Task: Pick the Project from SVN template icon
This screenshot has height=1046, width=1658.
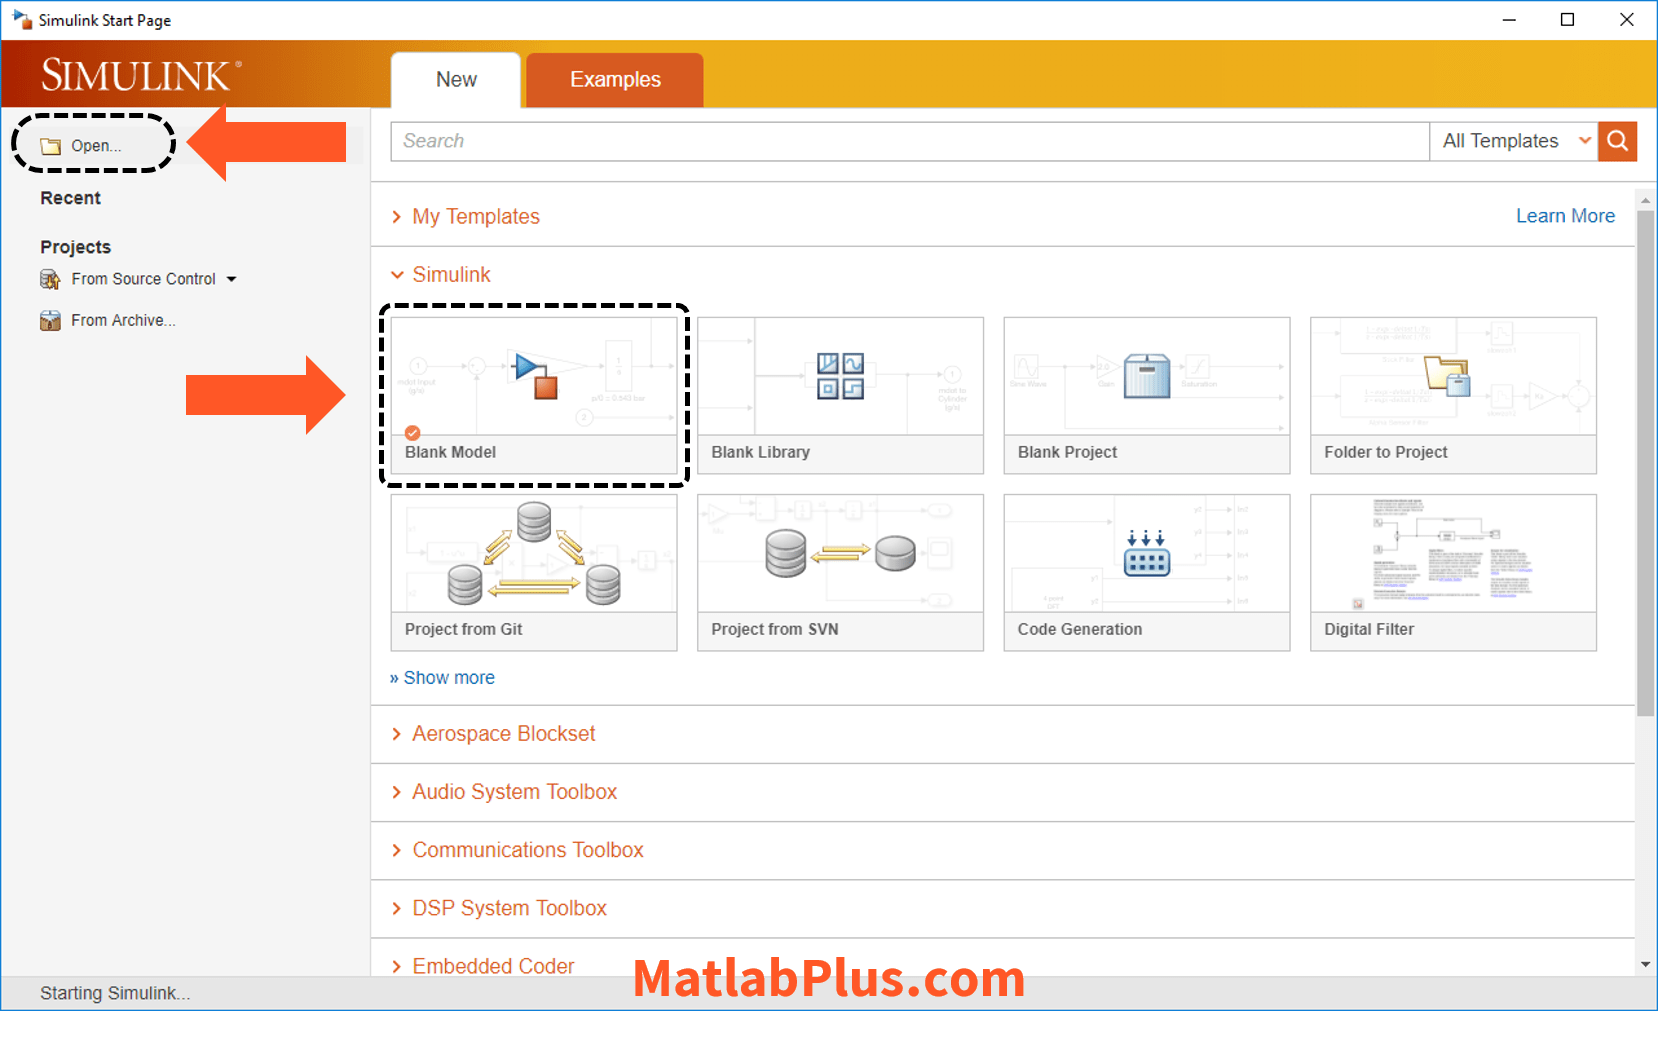Action: pos(840,554)
